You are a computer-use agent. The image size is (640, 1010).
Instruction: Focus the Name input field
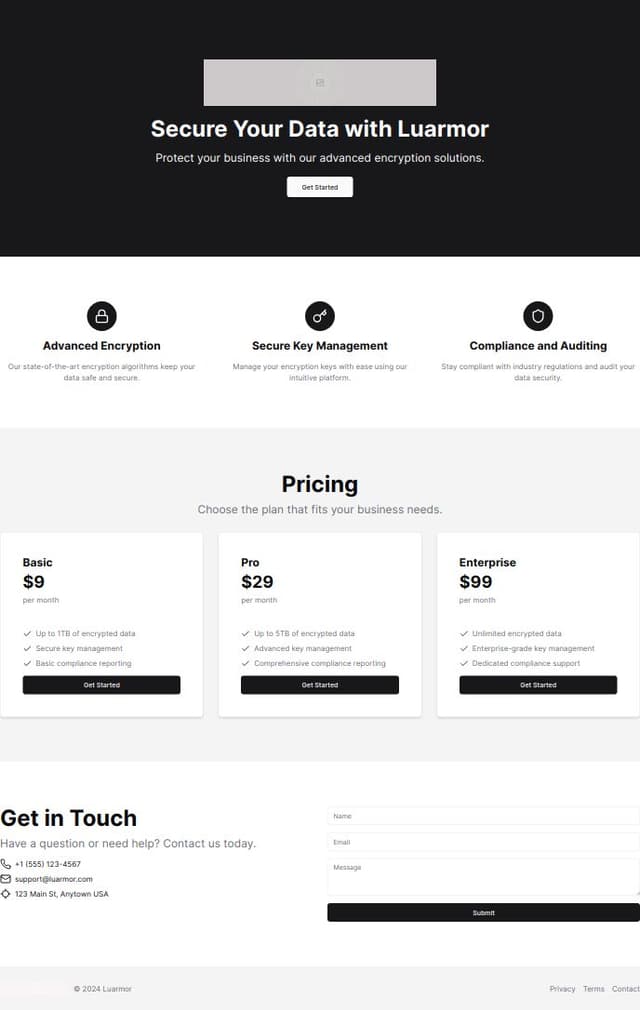(x=484, y=815)
